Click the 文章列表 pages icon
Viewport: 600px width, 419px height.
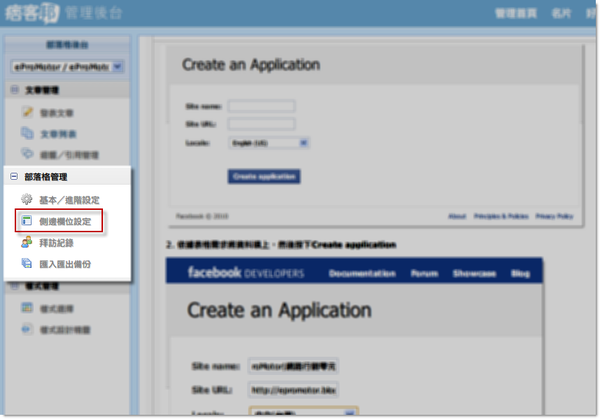click(27, 133)
